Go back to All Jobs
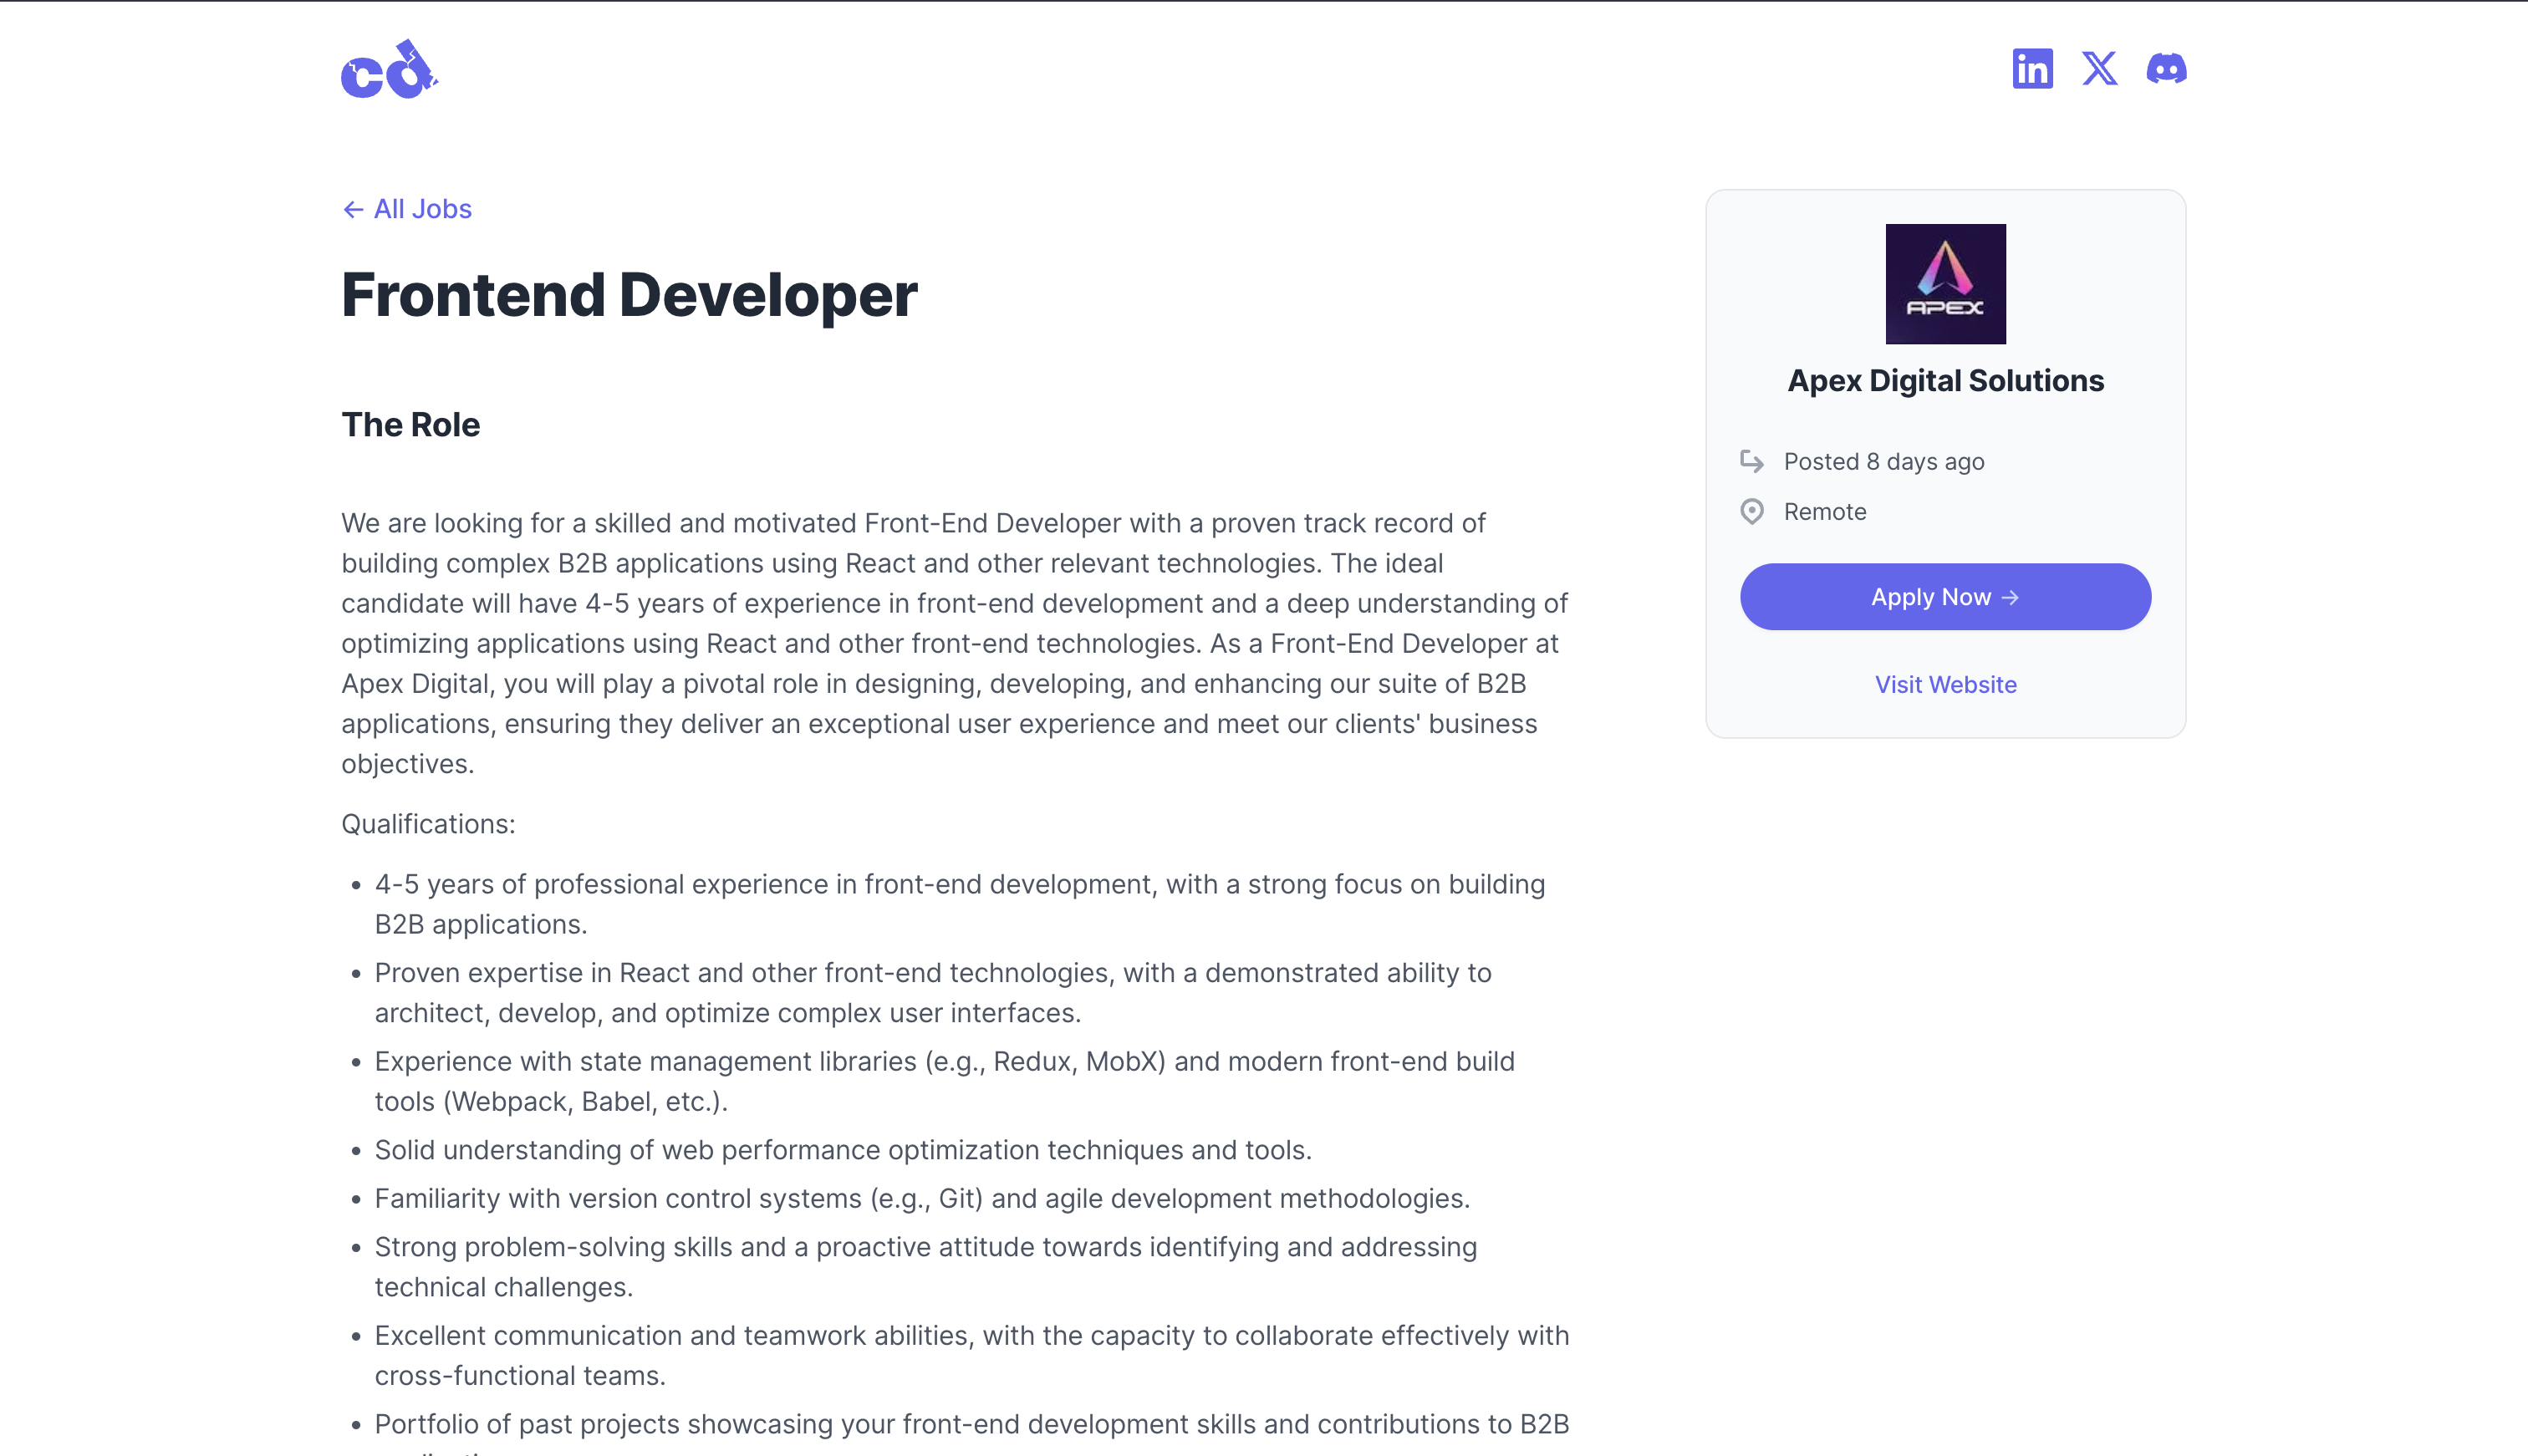 coord(422,209)
